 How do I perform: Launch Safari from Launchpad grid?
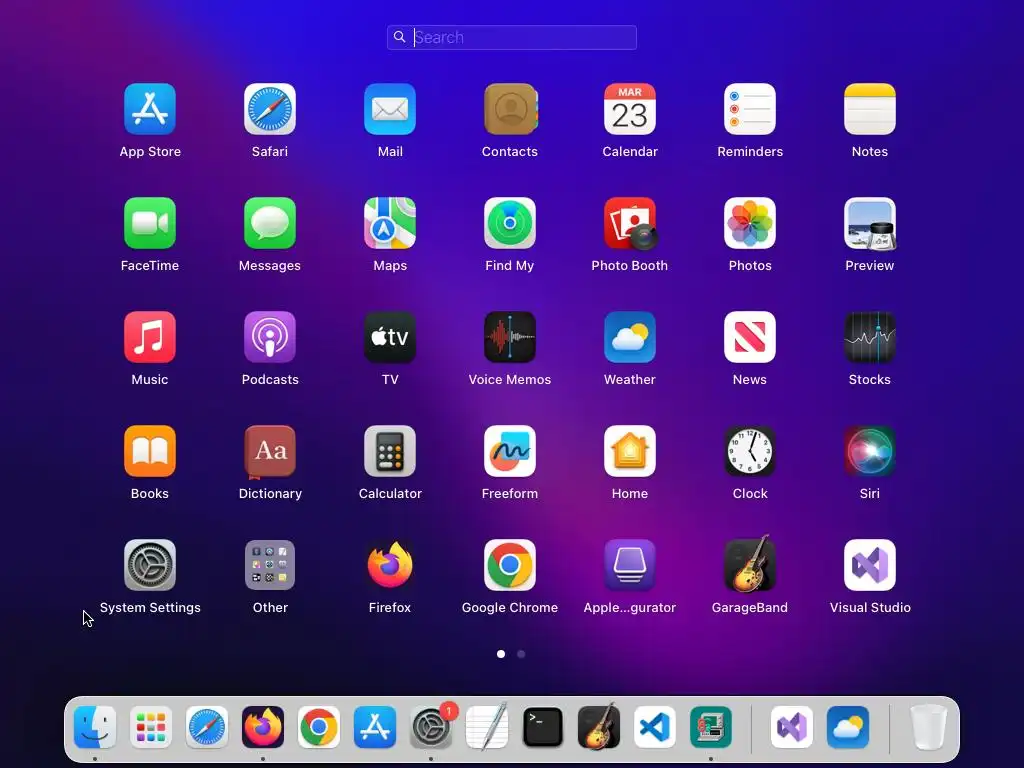click(x=270, y=109)
